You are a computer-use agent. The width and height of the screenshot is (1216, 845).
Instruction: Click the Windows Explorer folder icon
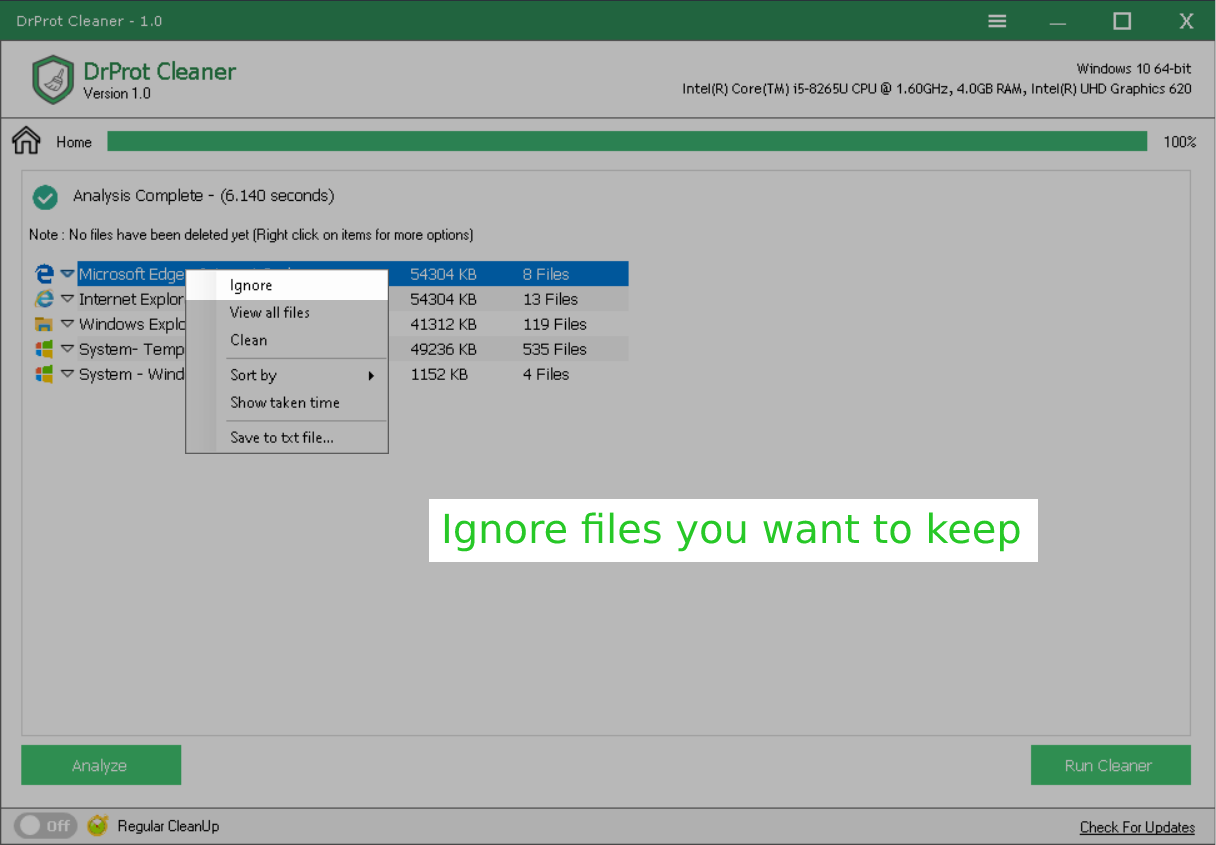coord(44,324)
